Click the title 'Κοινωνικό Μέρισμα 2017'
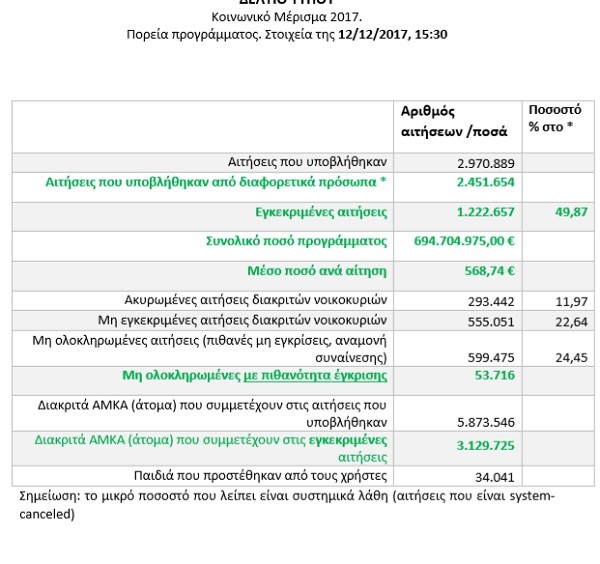Image resolution: width=600 pixels, height=564 pixels. pos(287,17)
